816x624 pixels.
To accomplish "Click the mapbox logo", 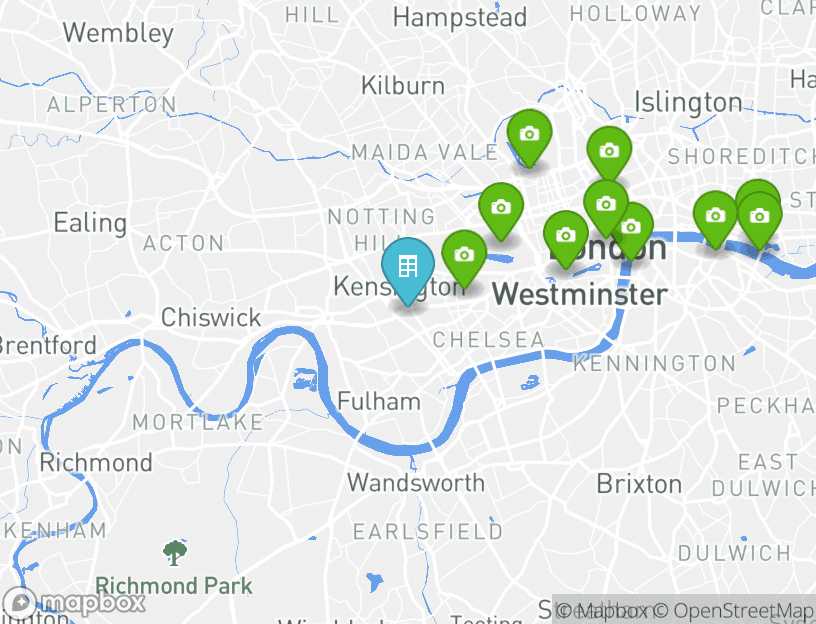I will (74, 603).
